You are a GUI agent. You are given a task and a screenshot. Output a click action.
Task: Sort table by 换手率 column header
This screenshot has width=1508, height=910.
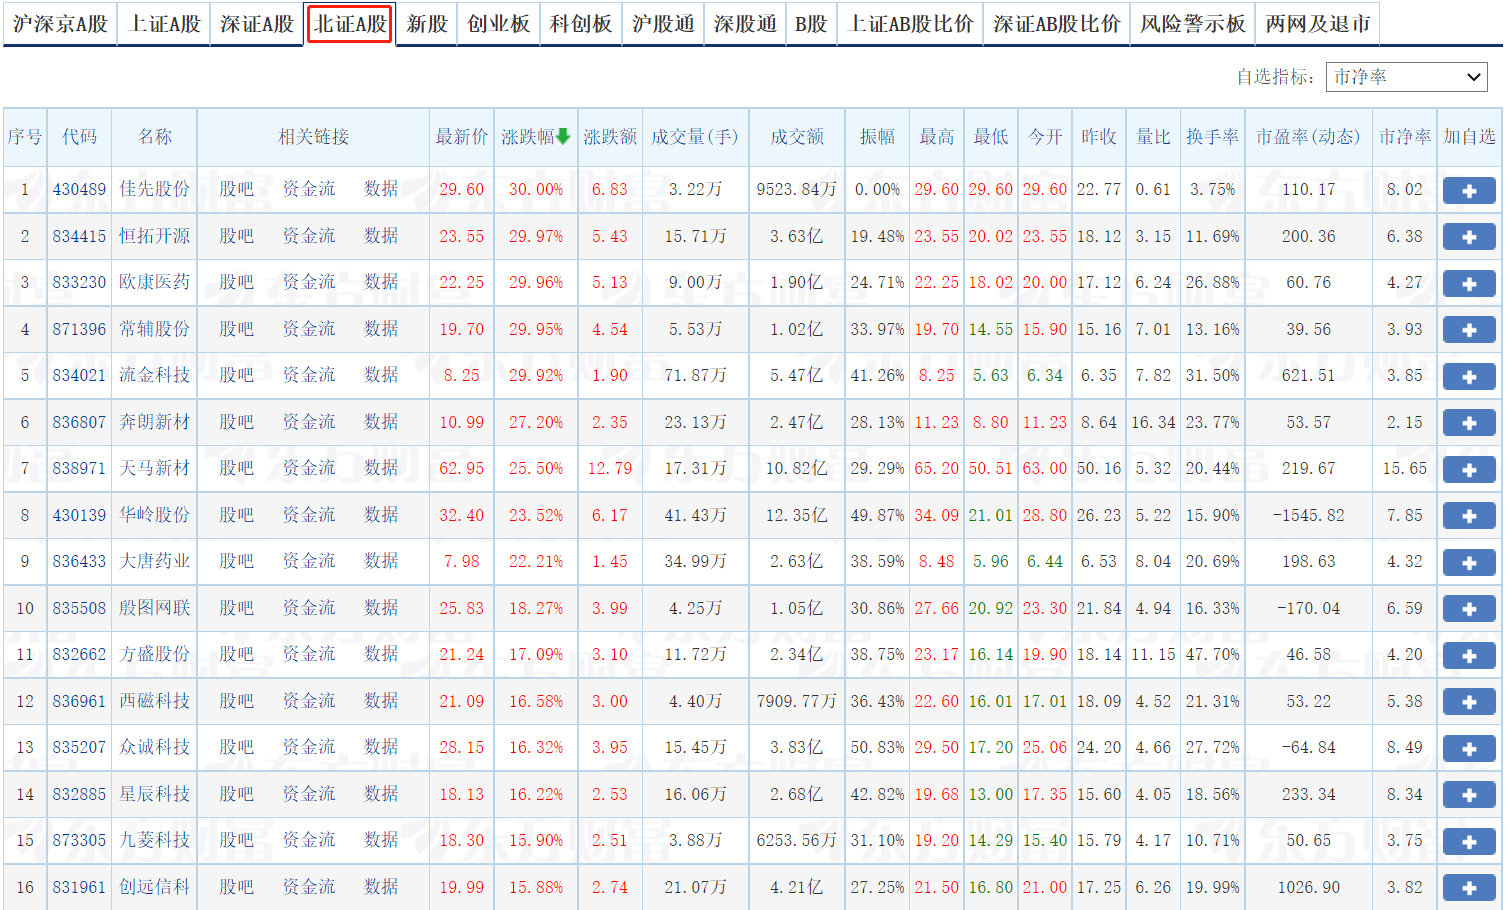(x=1213, y=139)
